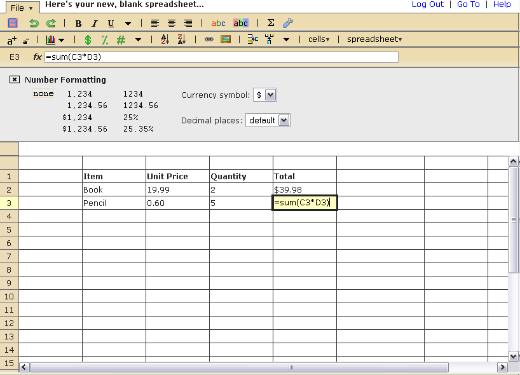Select the 'Item' header cell
Image resolution: width=520 pixels, height=375 pixels.
[114, 176]
